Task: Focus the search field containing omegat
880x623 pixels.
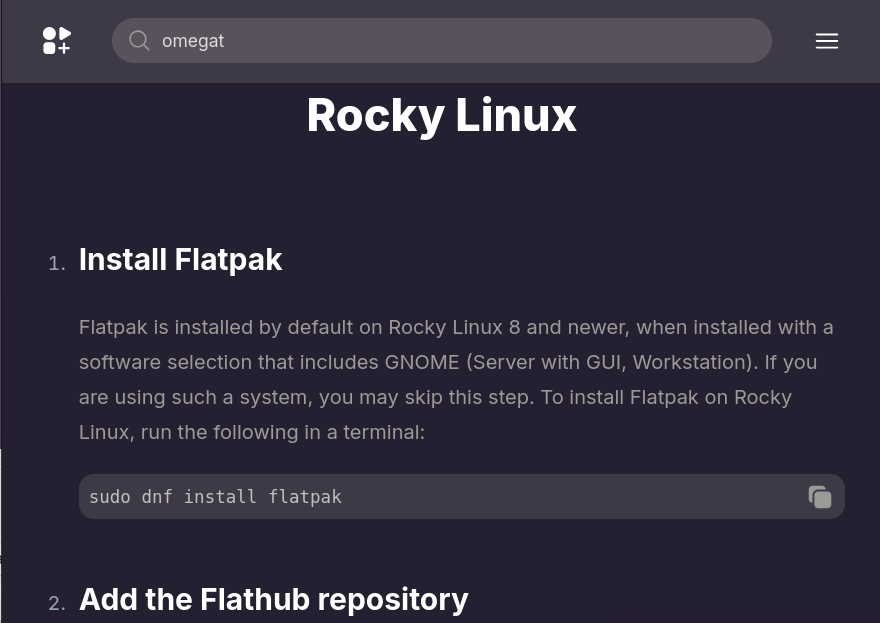Action: 450,41
